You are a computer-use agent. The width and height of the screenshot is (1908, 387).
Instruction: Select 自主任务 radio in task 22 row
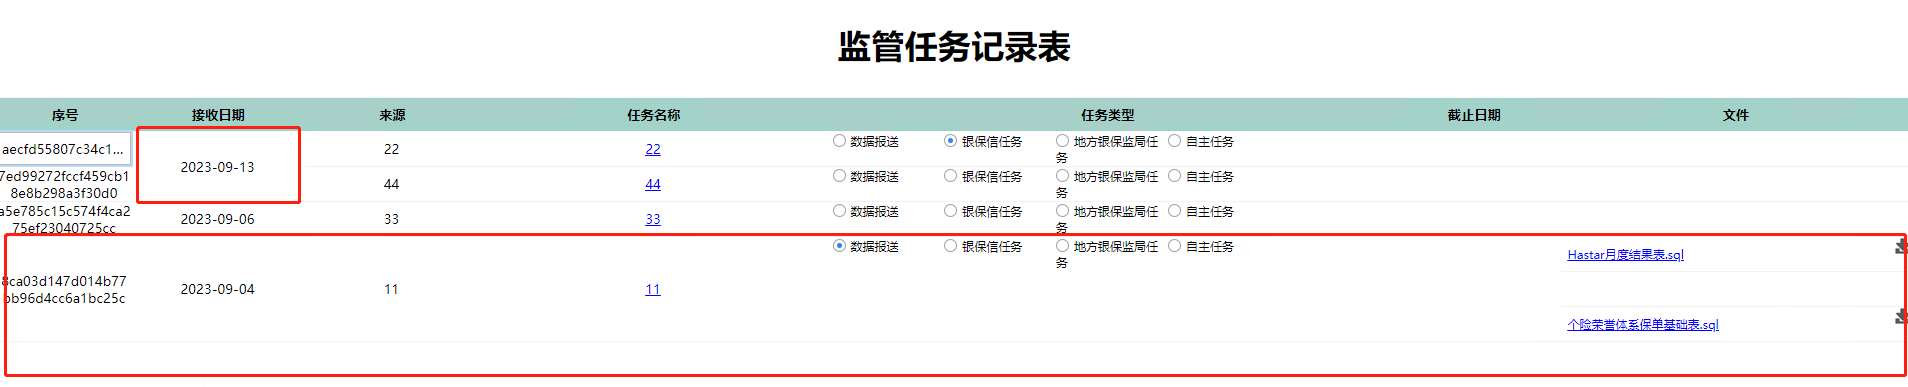[x=1175, y=141]
